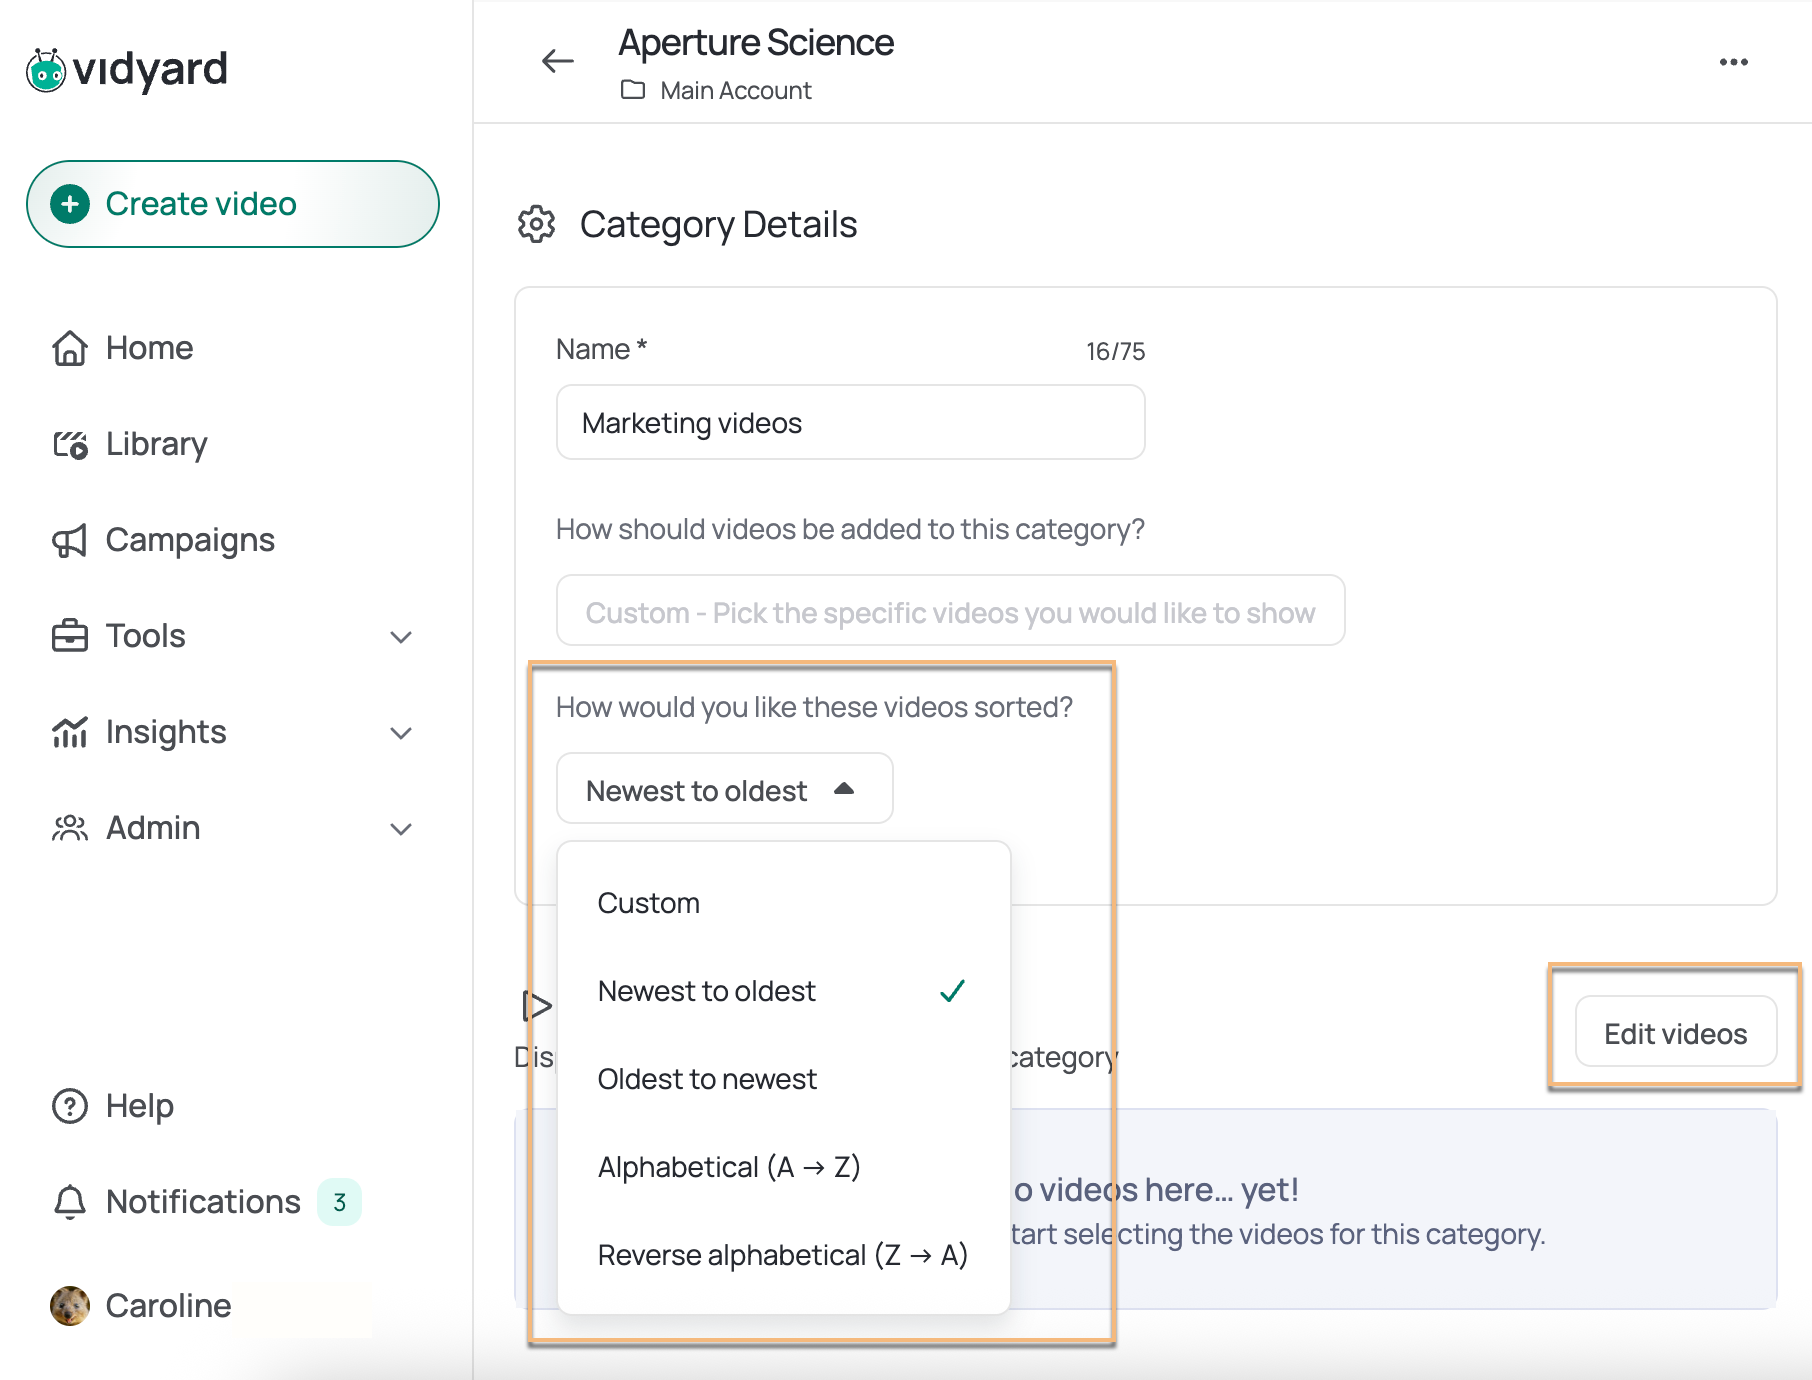Click the Home house icon

tap(70, 348)
